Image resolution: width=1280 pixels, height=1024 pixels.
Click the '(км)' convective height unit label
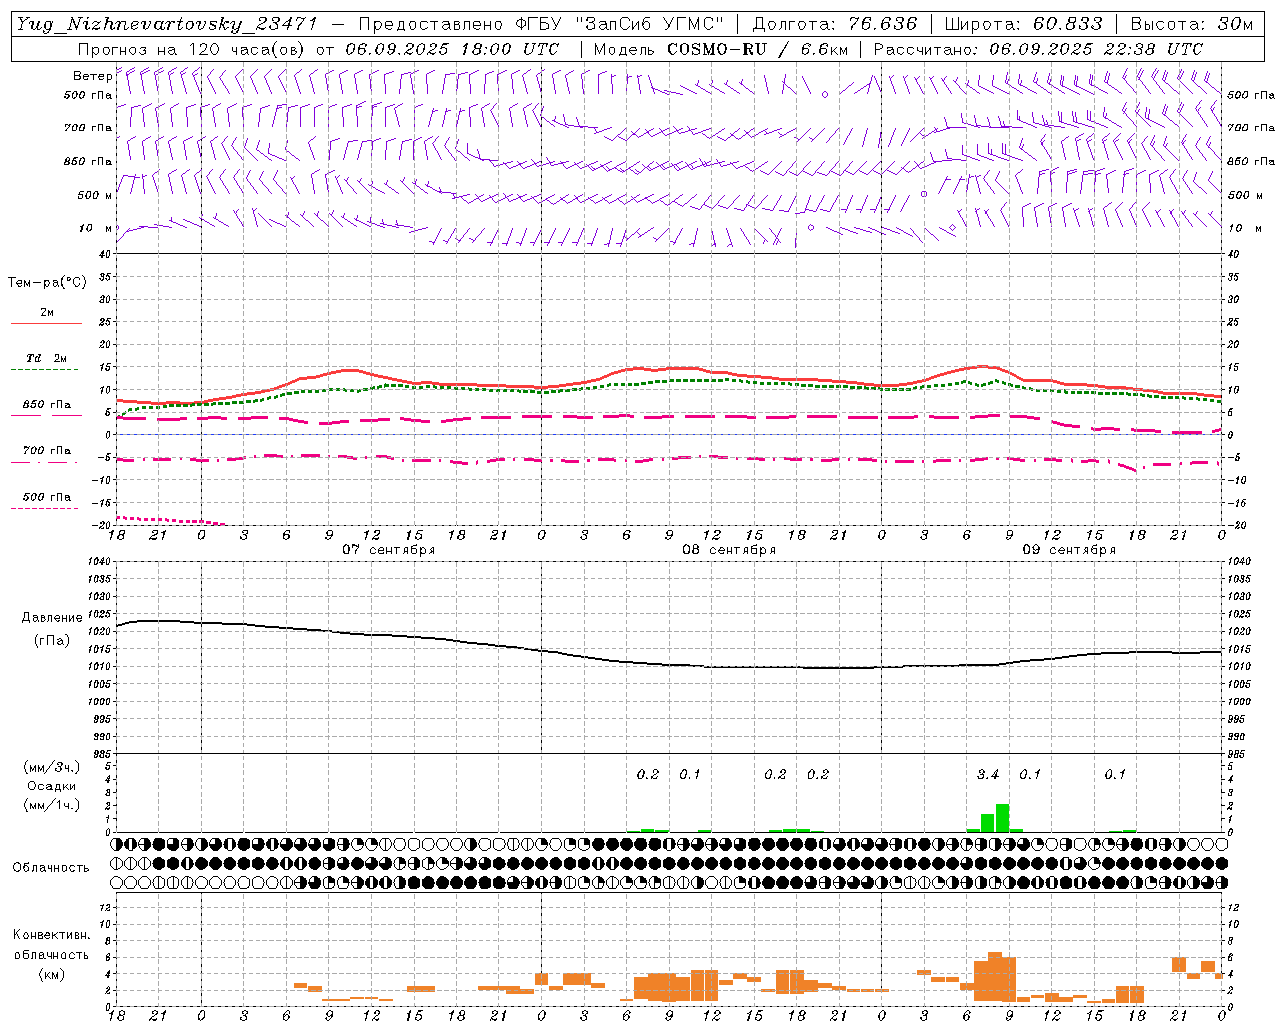click(52, 974)
